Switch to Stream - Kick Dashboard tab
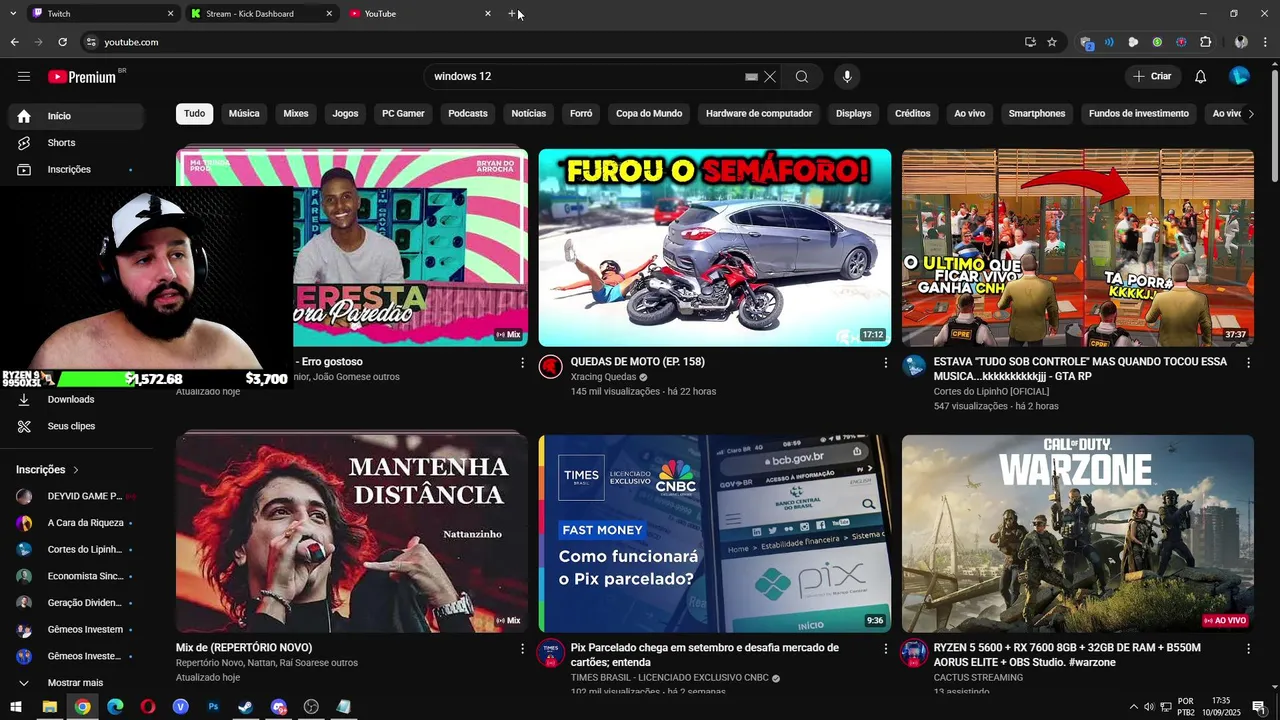The image size is (1280, 720). [262, 14]
